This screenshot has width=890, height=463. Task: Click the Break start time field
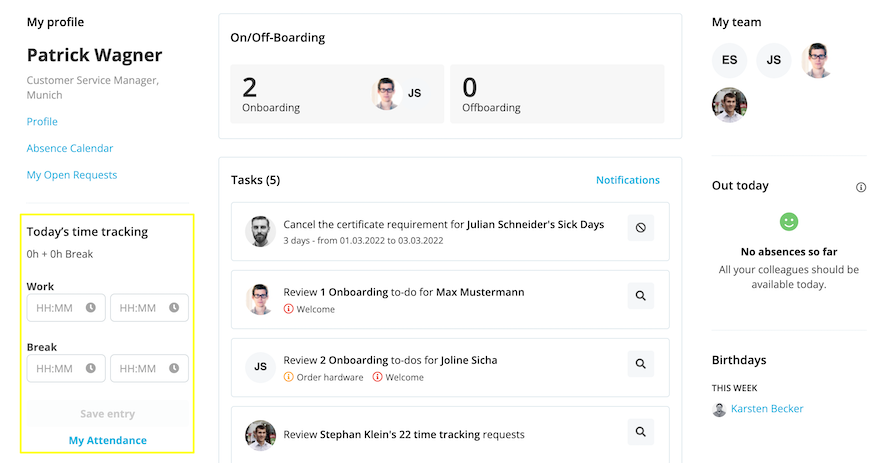coord(56,368)
